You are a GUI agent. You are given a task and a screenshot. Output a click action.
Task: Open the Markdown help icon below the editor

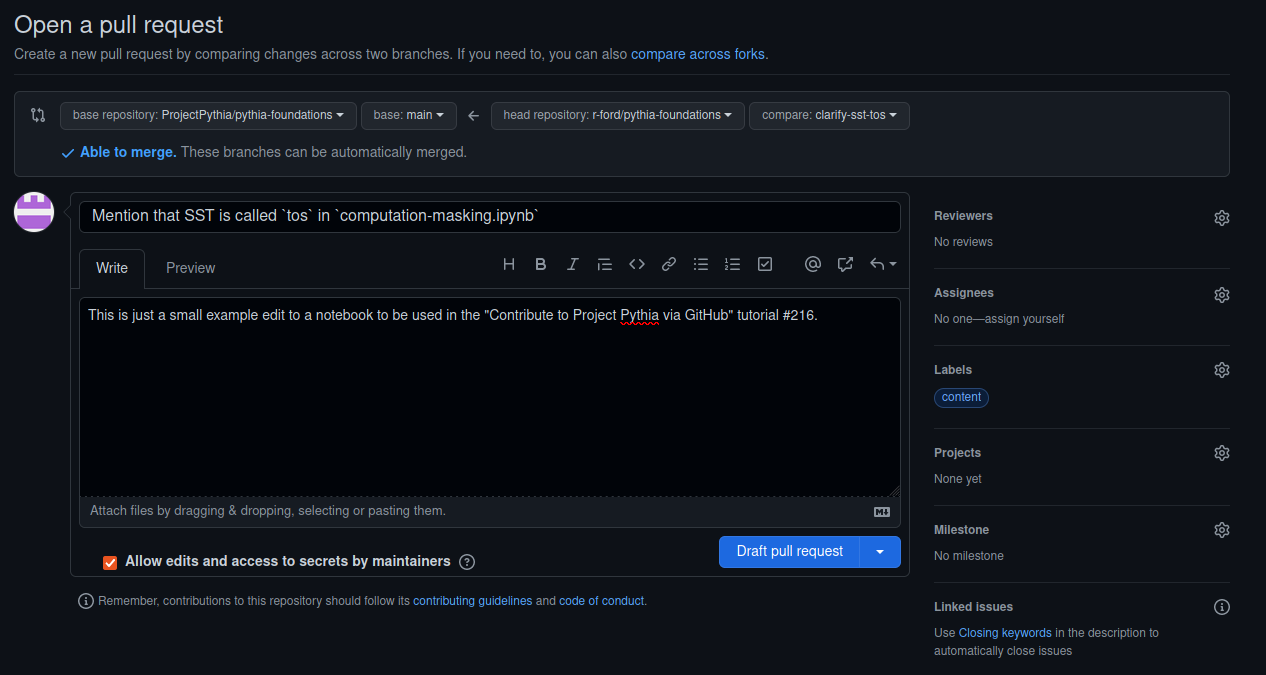881,511
